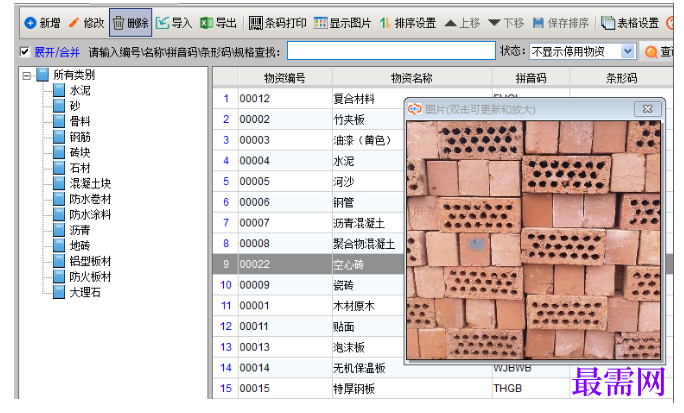The image size is (684, 413).
Task: Select the 沥青混凝土 row
Action: (x=308, y=223)
